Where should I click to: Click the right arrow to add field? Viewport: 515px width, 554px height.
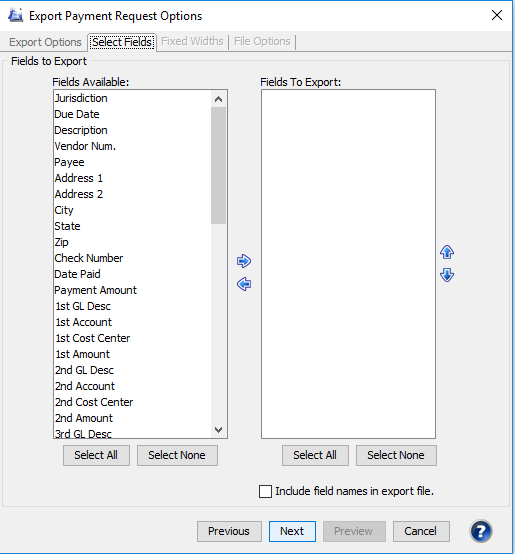point(244,261)
